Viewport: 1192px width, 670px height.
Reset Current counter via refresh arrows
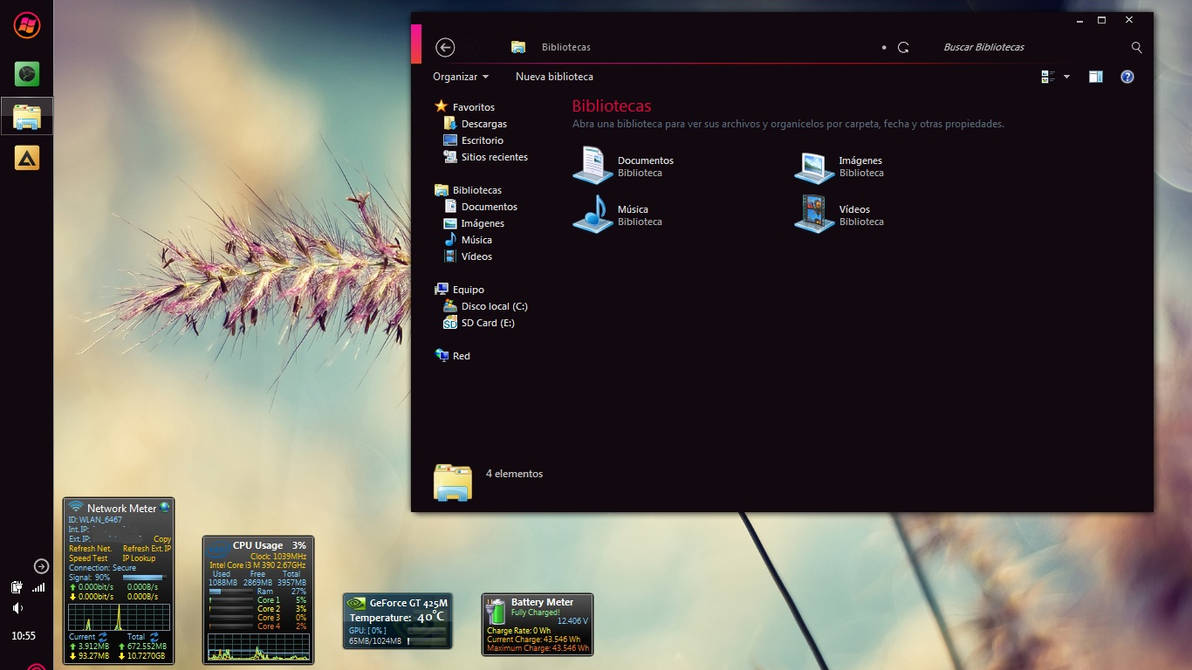[103, 637]
